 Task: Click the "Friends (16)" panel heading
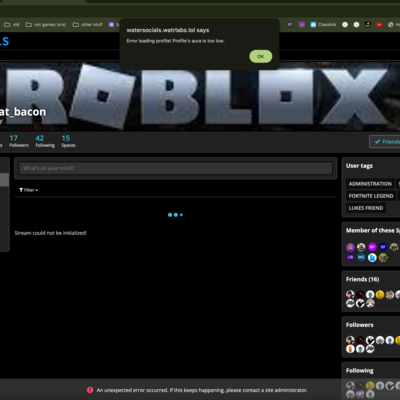(x=362, y=279)
